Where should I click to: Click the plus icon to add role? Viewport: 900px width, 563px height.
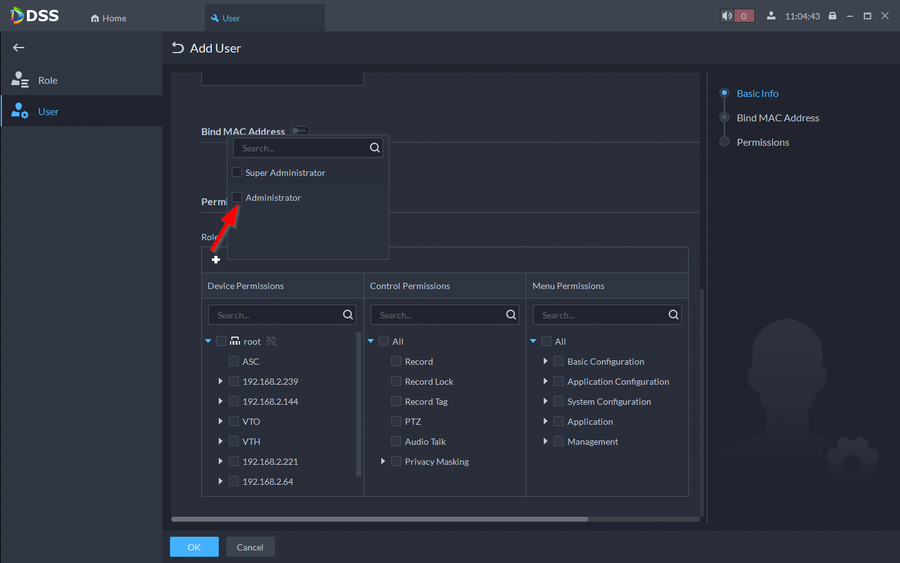216,260
